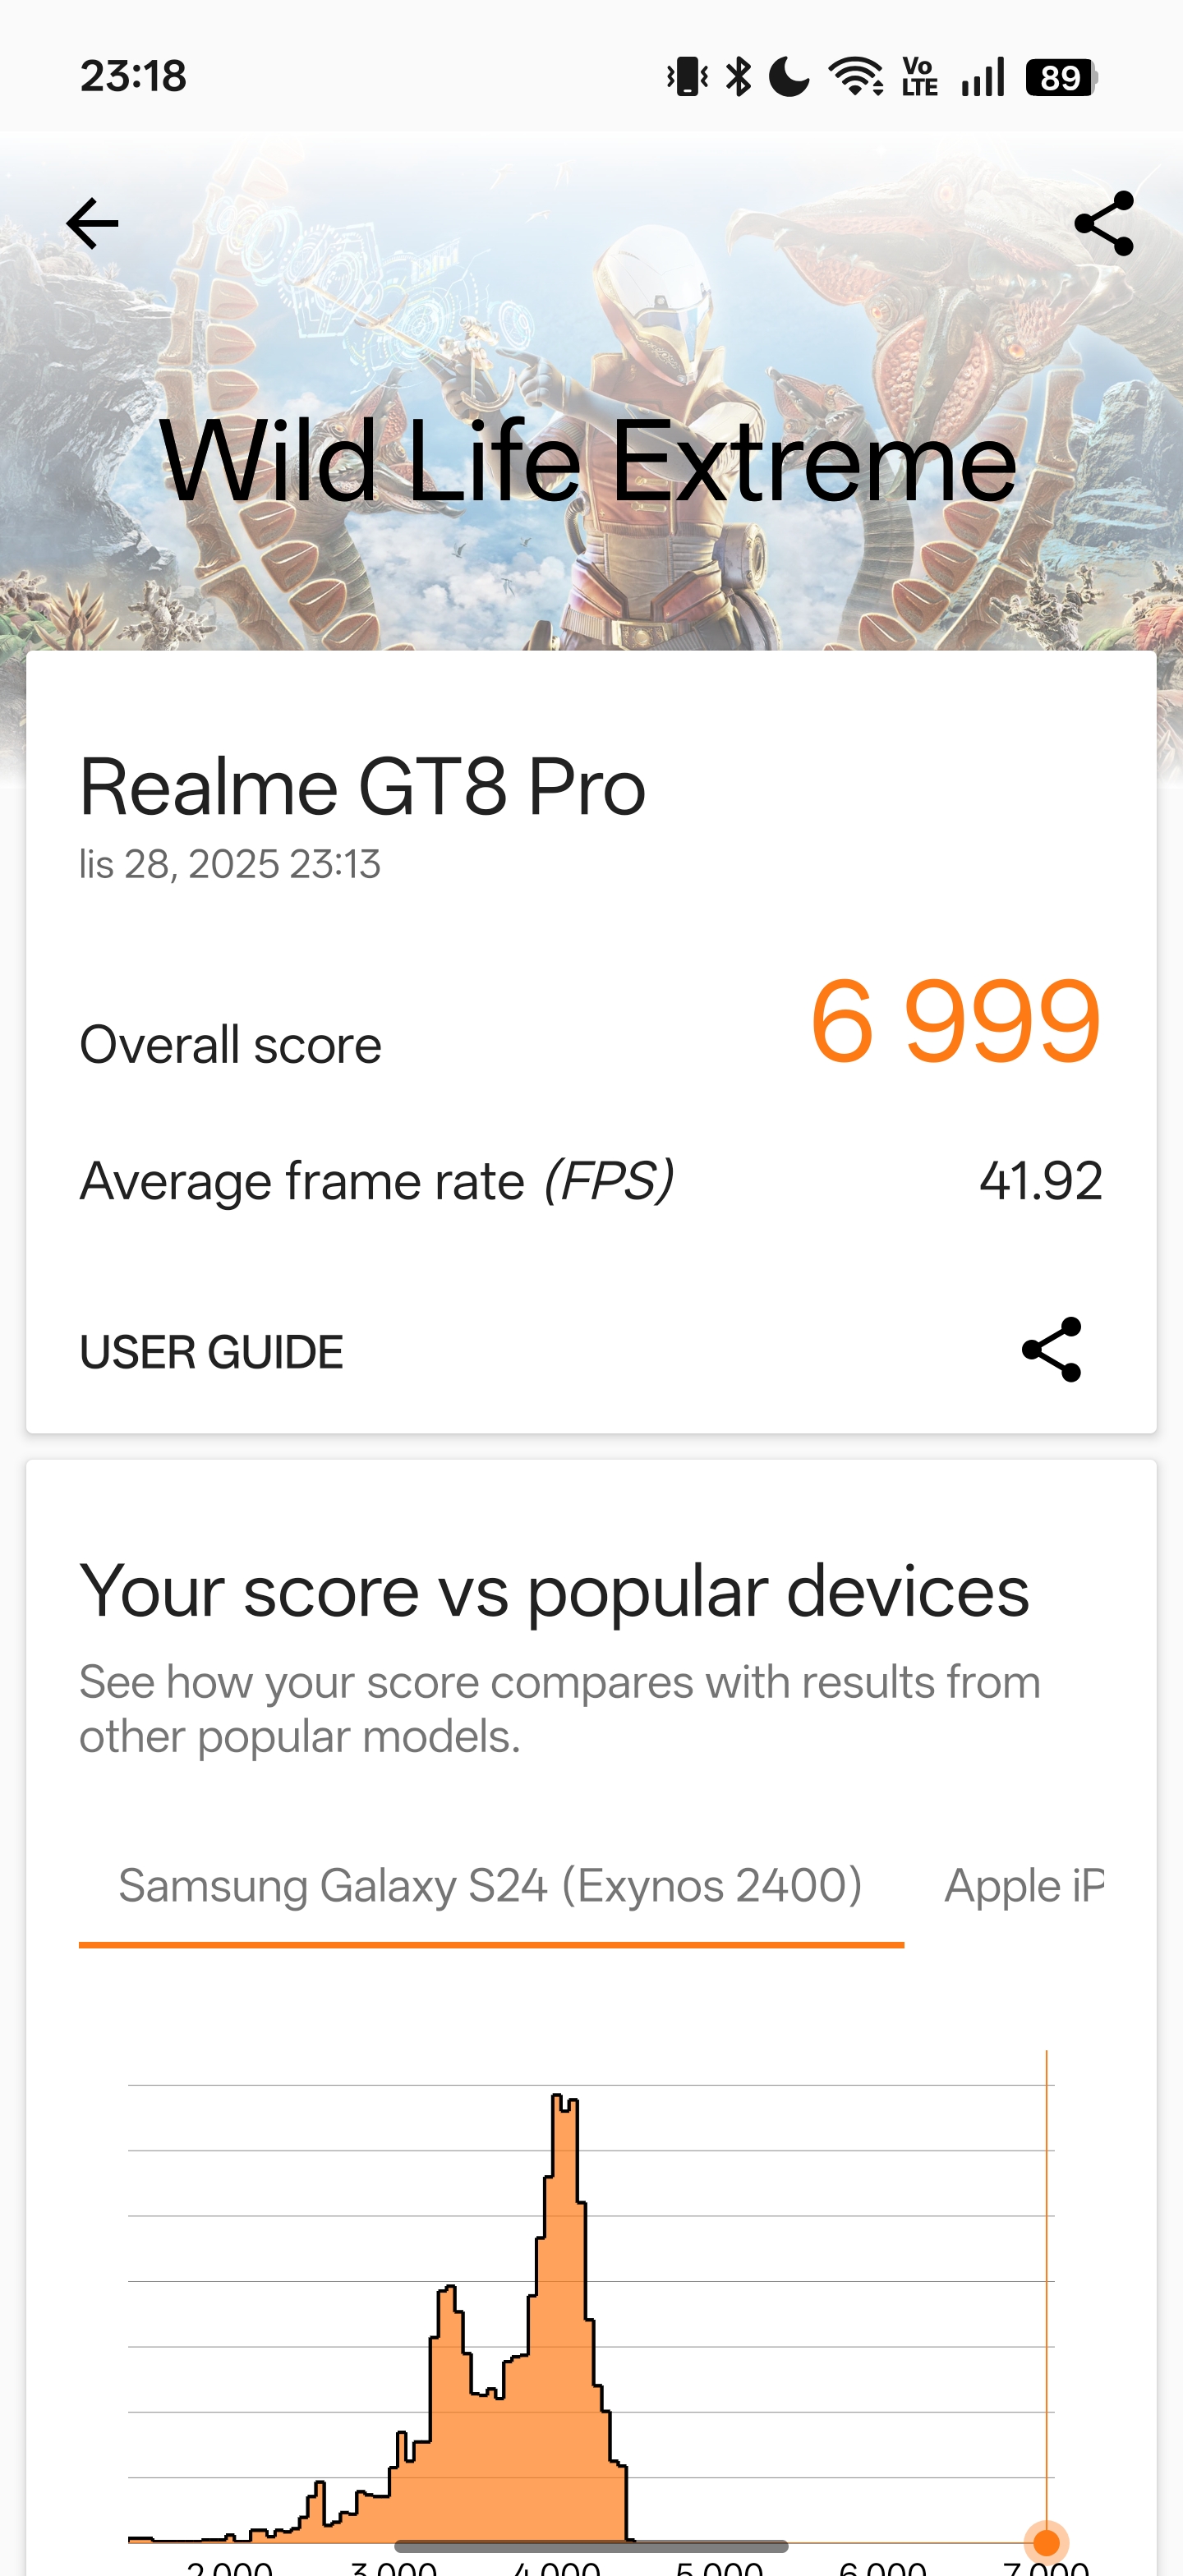Tap the share icon in header

tap(1104, 223)
